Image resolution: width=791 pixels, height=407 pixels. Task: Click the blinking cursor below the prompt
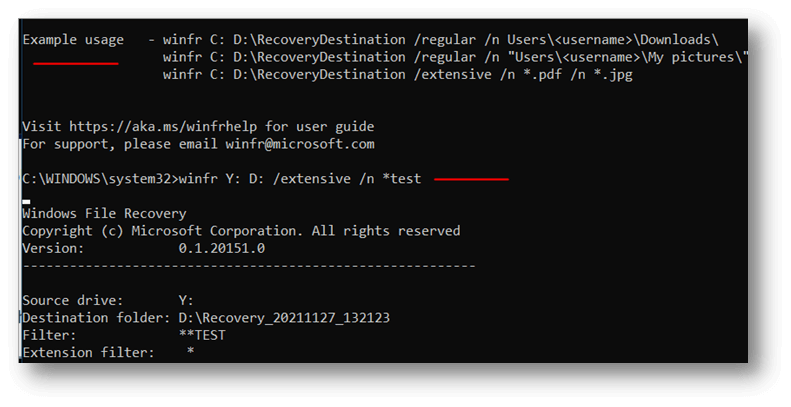27,200
